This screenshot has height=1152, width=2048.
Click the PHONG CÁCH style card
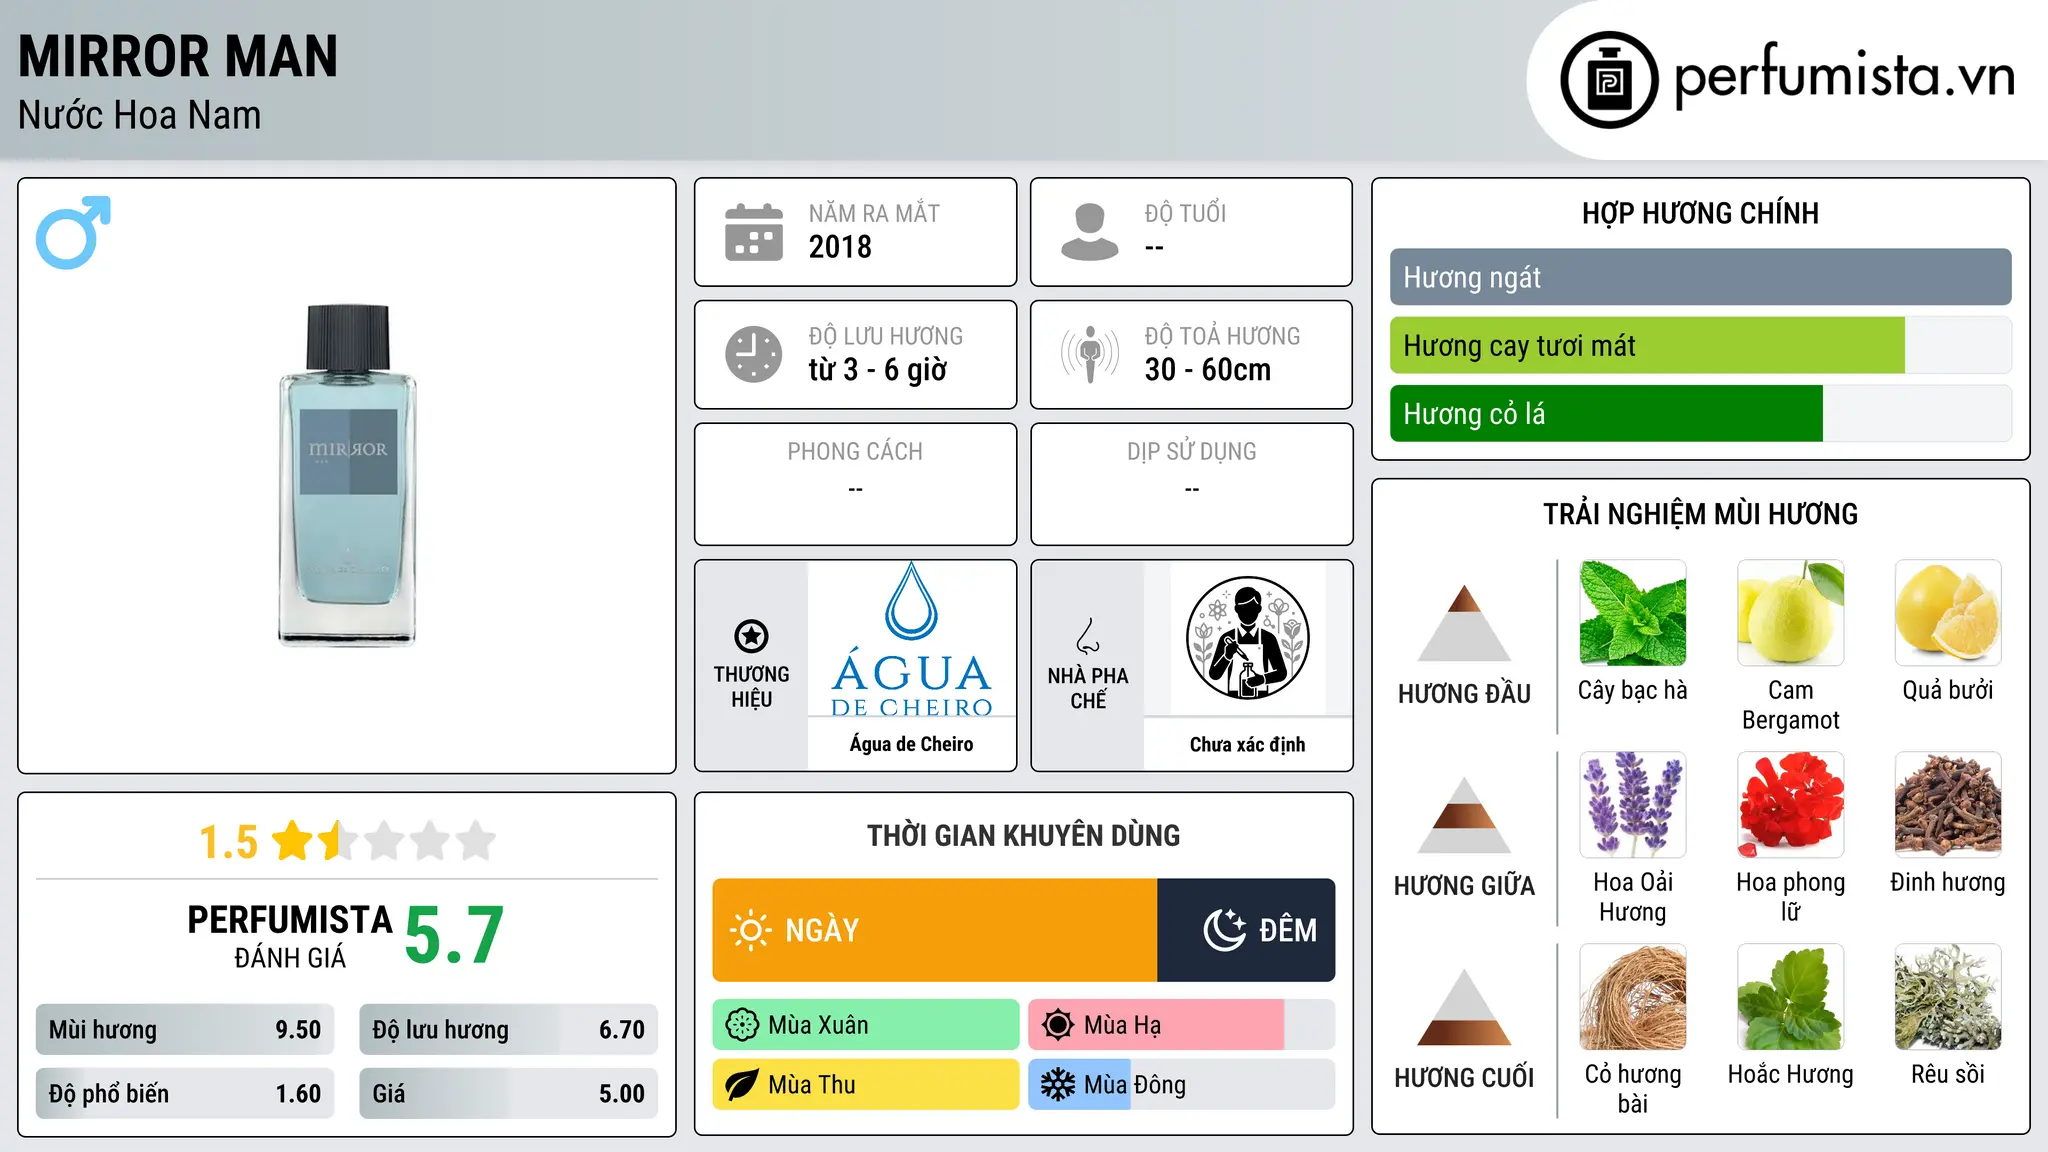click(855, 484)
